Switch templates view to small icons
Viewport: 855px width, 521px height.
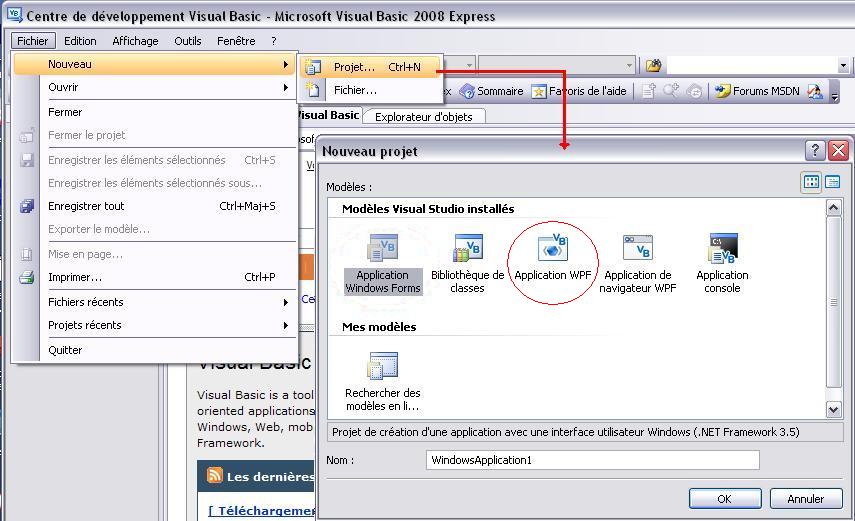[832, 182]
